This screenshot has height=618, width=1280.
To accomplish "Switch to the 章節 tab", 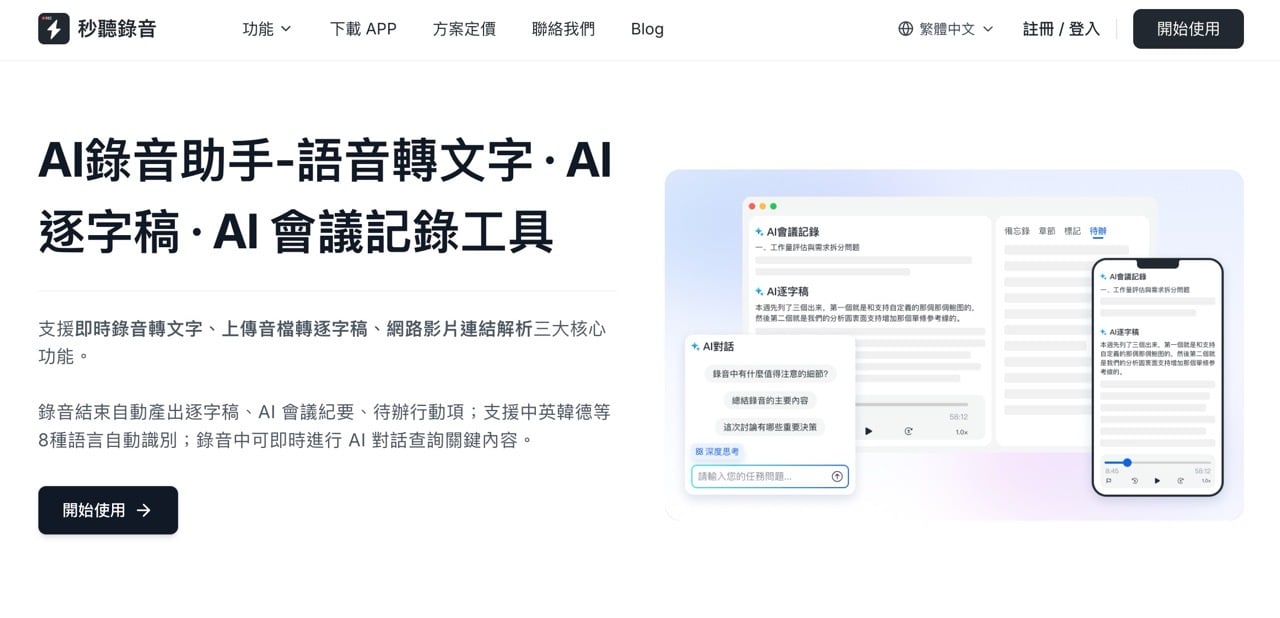I will pyautogui.click(x=1046, y=230).
